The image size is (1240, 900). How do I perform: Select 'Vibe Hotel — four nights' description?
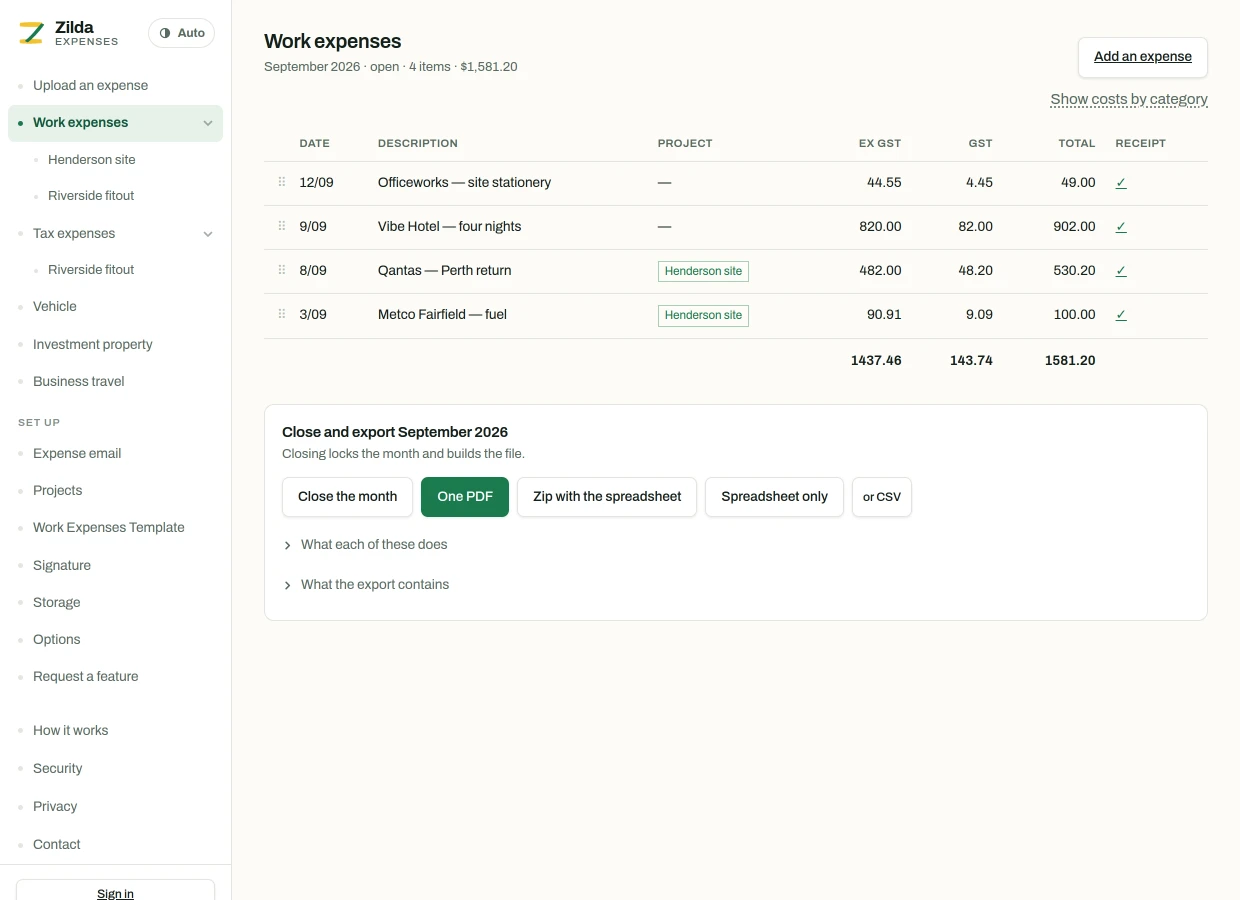coord(450,226)
